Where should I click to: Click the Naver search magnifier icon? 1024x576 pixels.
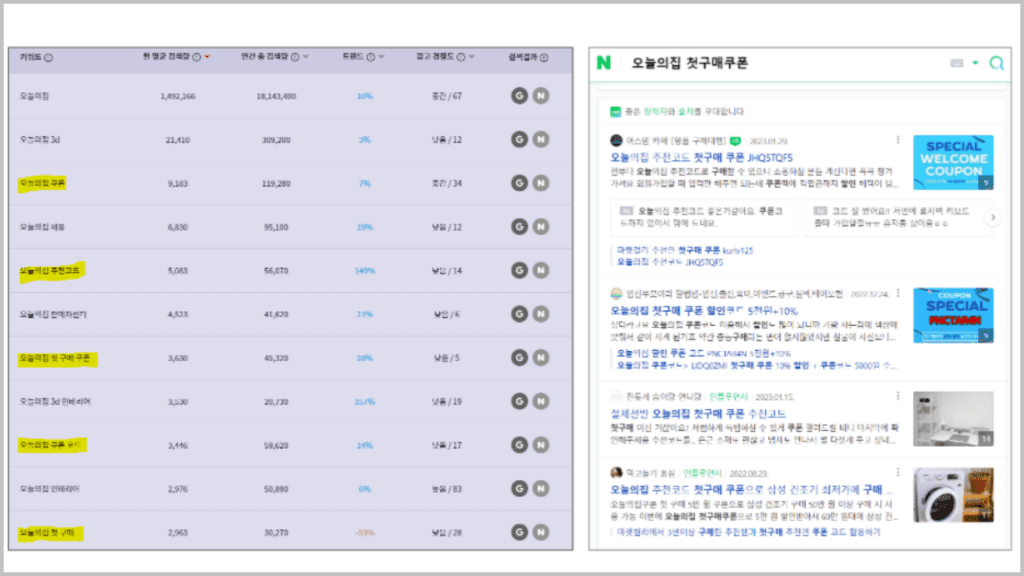coord(997,63)
